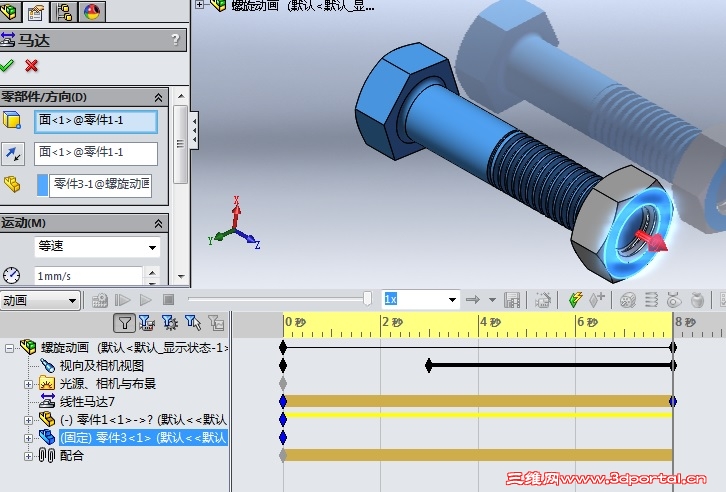Viewport: 726px width, 492px height.
Task: Click the Play button
Action: tap(146, 300)
